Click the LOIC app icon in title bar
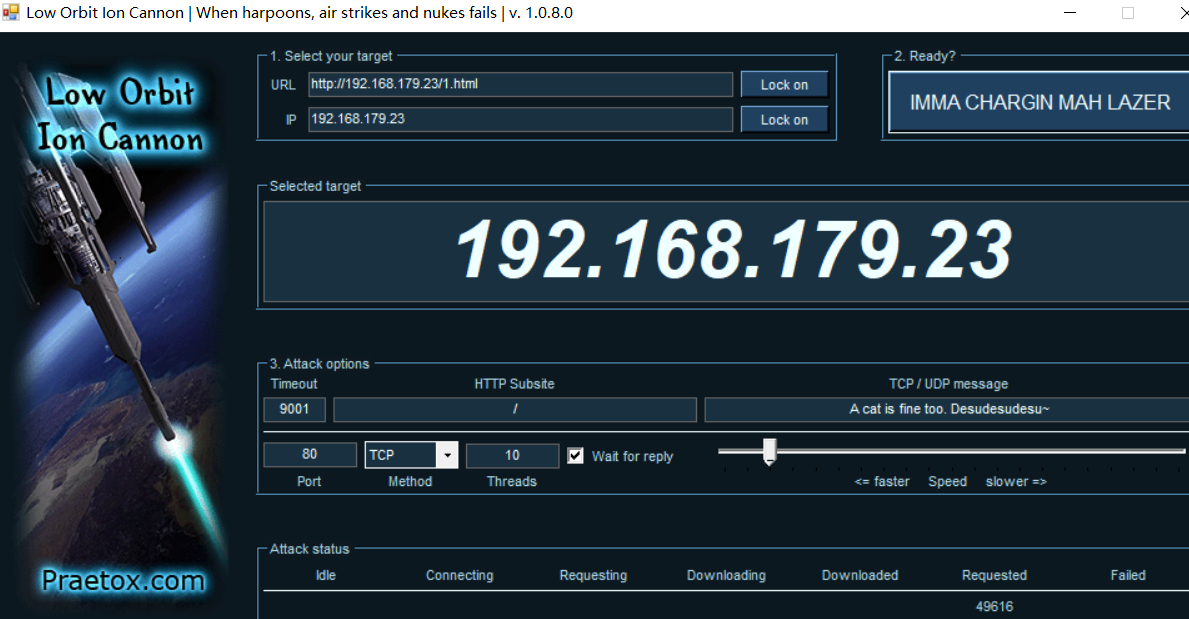The width and height of the screenshot is (1189, 619). (x=11, y=13)
